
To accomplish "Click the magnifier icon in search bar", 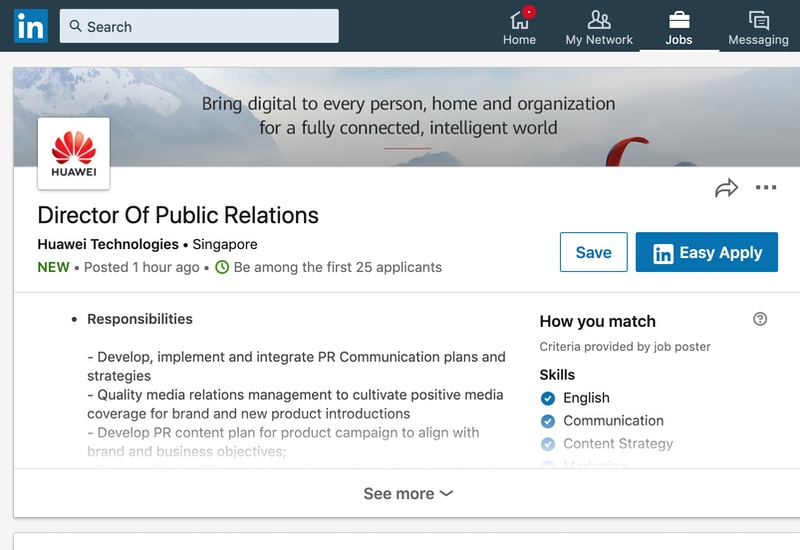I will [x=75, y=26].
